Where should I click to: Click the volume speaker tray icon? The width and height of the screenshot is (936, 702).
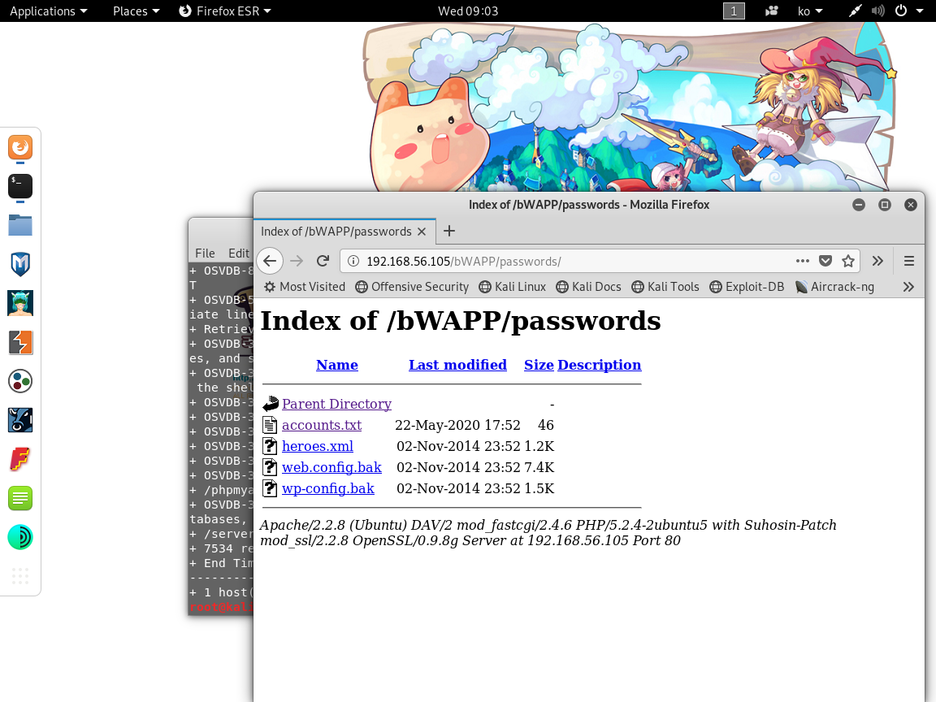click(878, 11)
